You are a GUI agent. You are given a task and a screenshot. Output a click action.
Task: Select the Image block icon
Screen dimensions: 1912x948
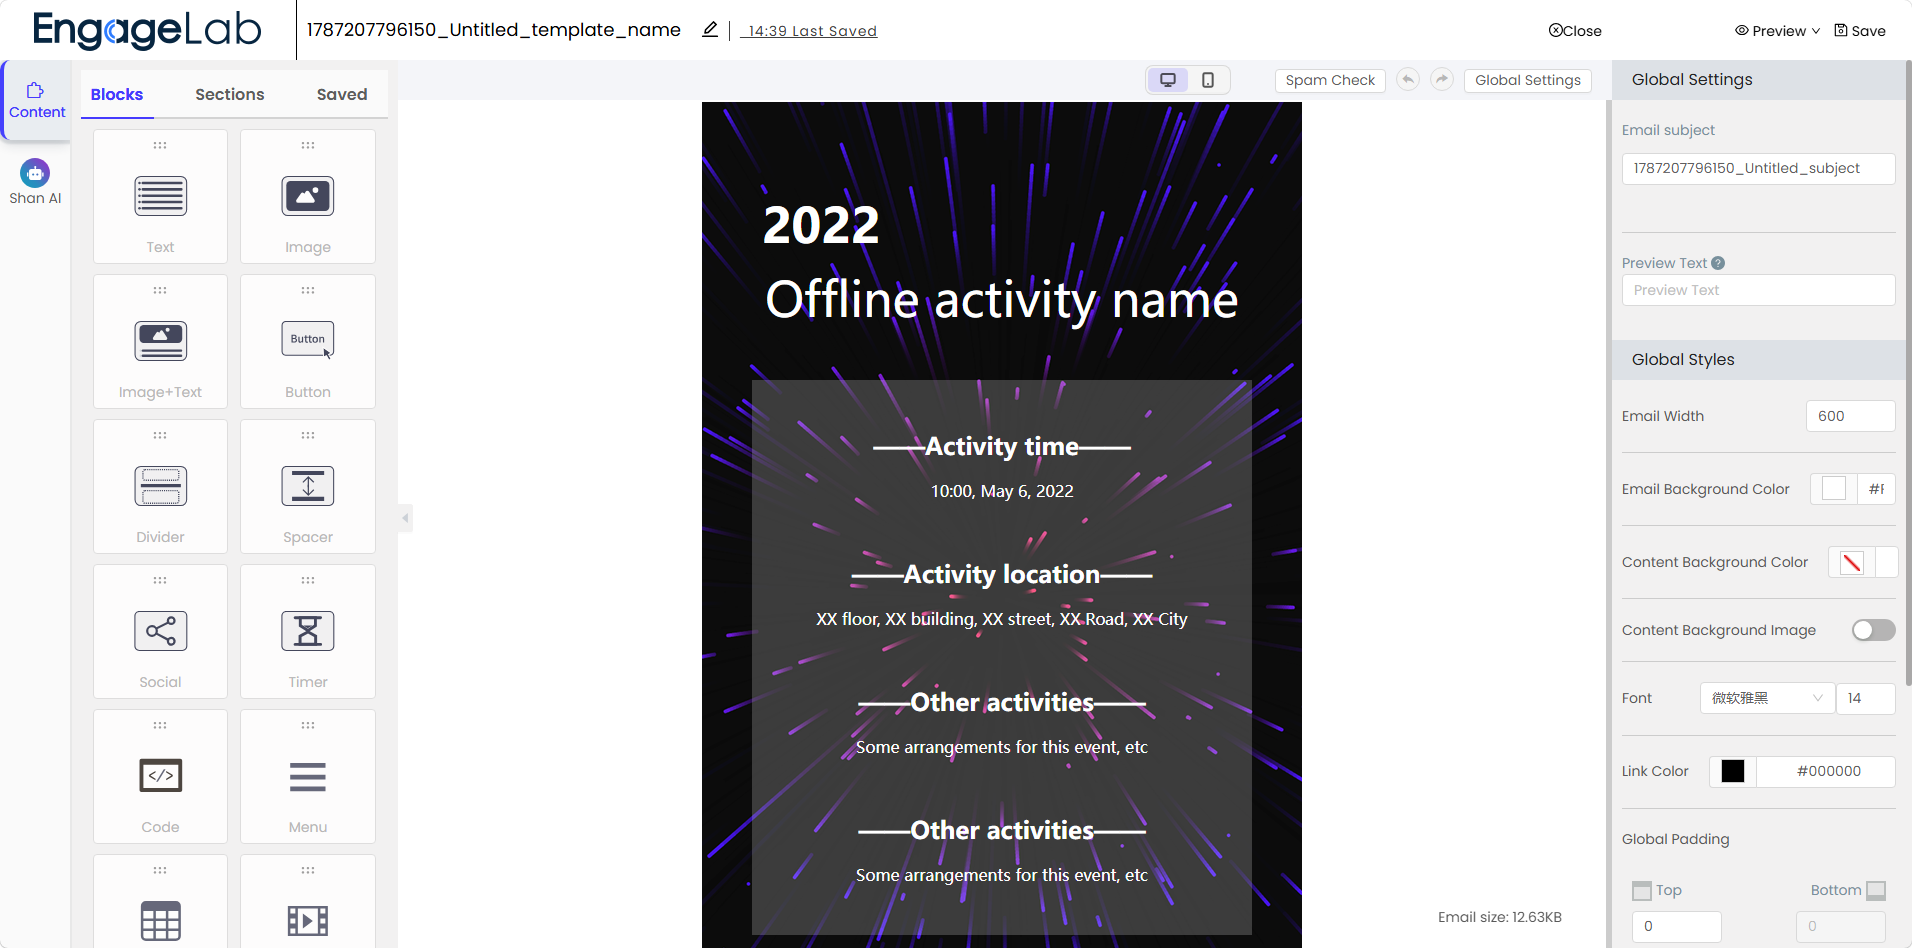pos(308,196)
